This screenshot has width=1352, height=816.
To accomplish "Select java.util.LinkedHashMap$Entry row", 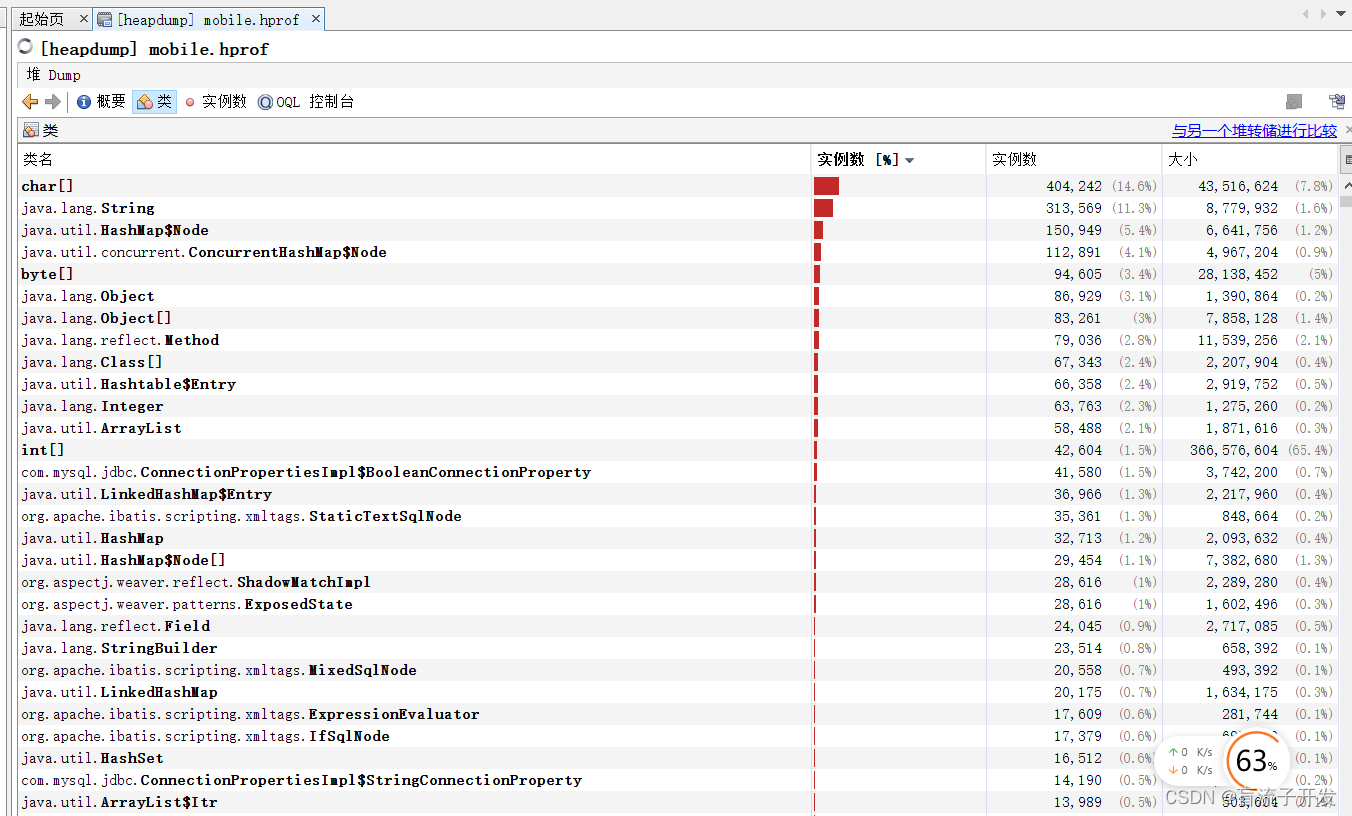I will [677, 494].
